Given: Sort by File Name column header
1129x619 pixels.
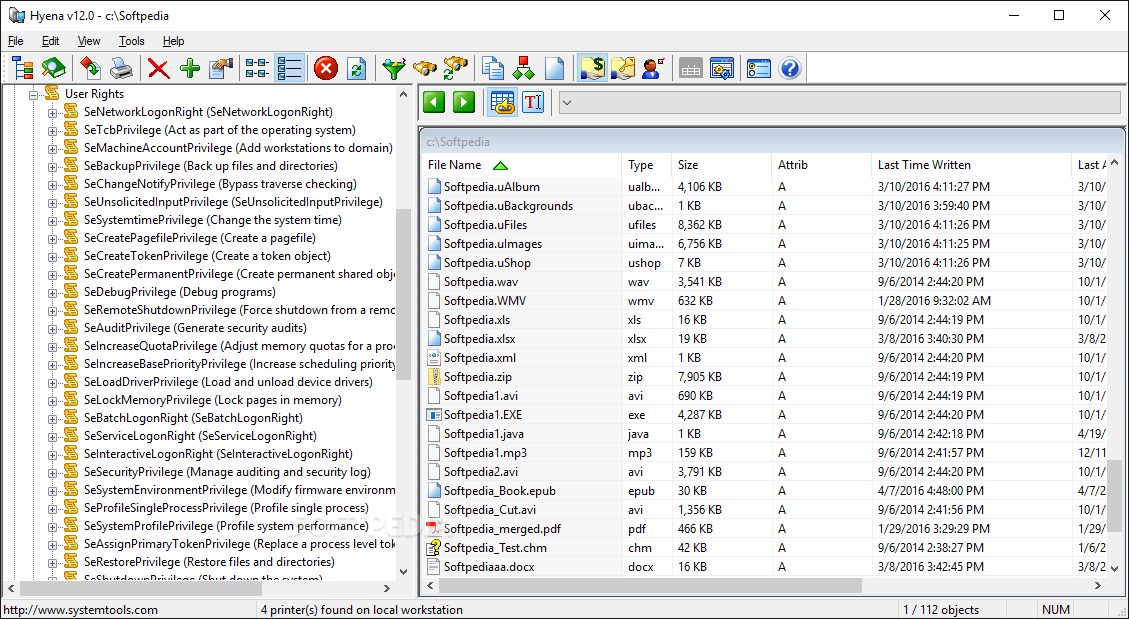Looking at the screenshot, I should pyautogui.click(x=521, y=165).
